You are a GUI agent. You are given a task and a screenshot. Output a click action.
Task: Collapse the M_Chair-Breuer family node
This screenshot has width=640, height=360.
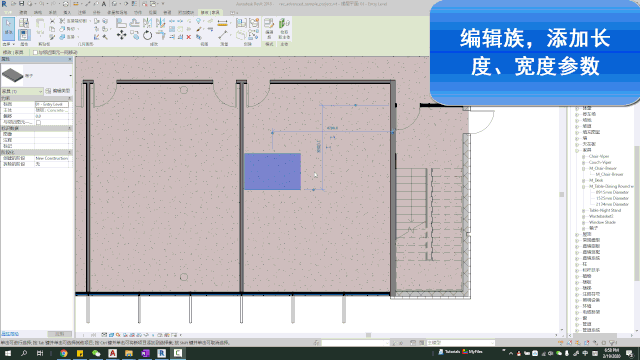(x=584, y=168)
